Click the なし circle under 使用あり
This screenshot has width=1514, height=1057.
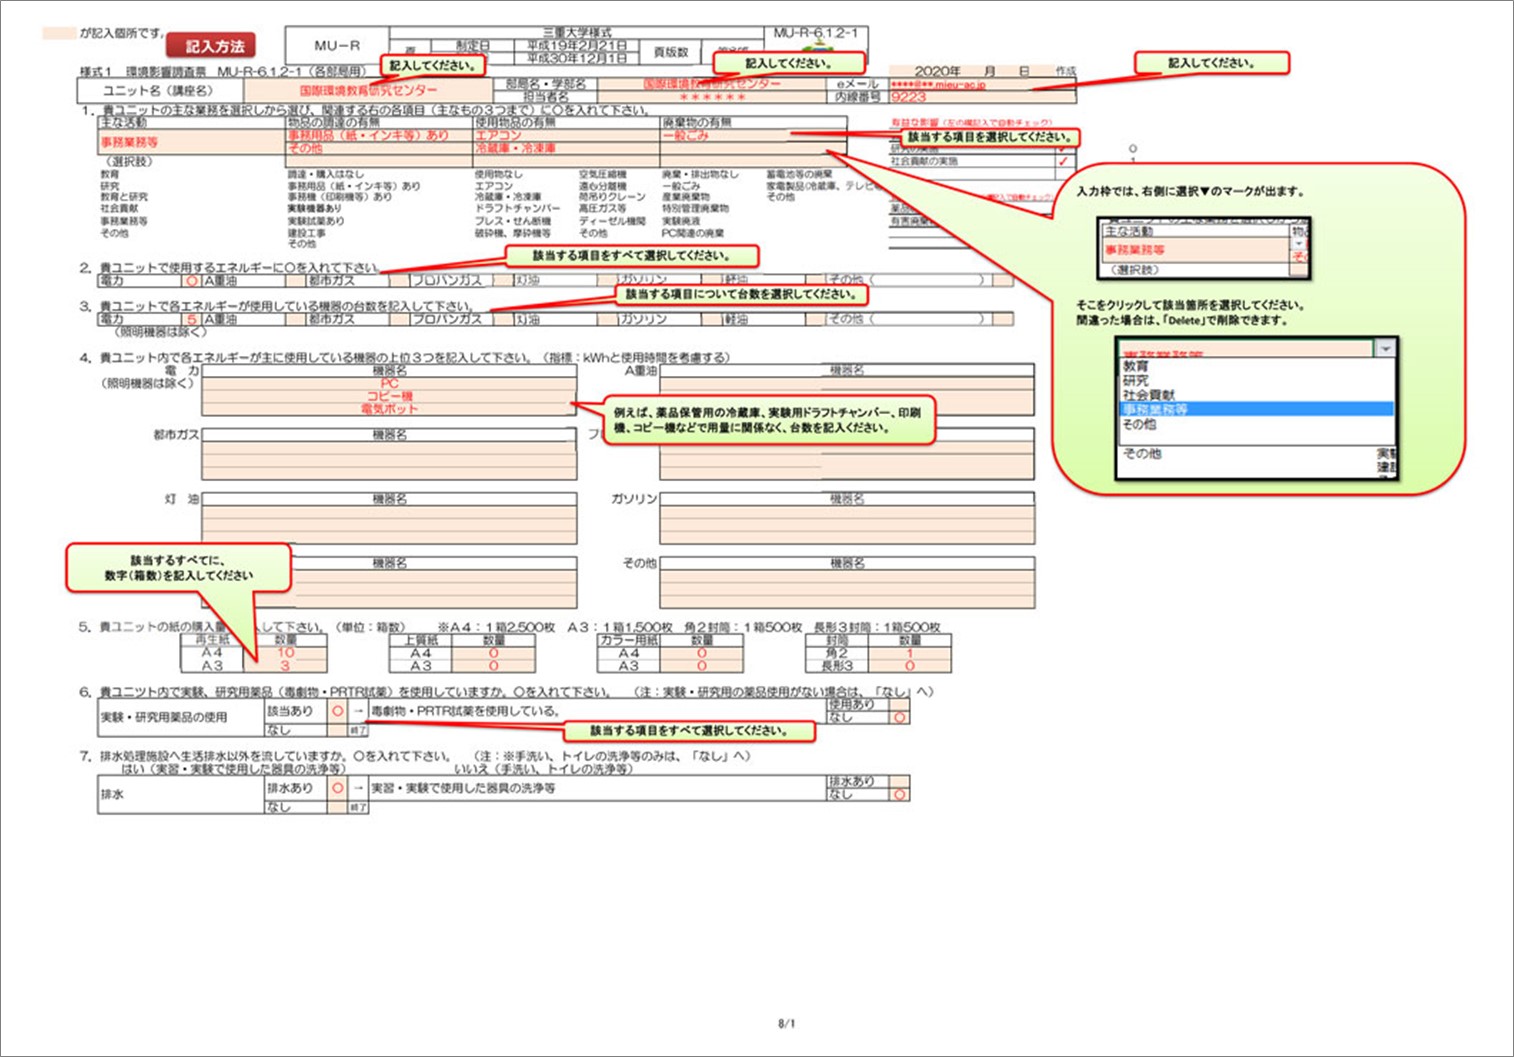[x=900, y=717]
